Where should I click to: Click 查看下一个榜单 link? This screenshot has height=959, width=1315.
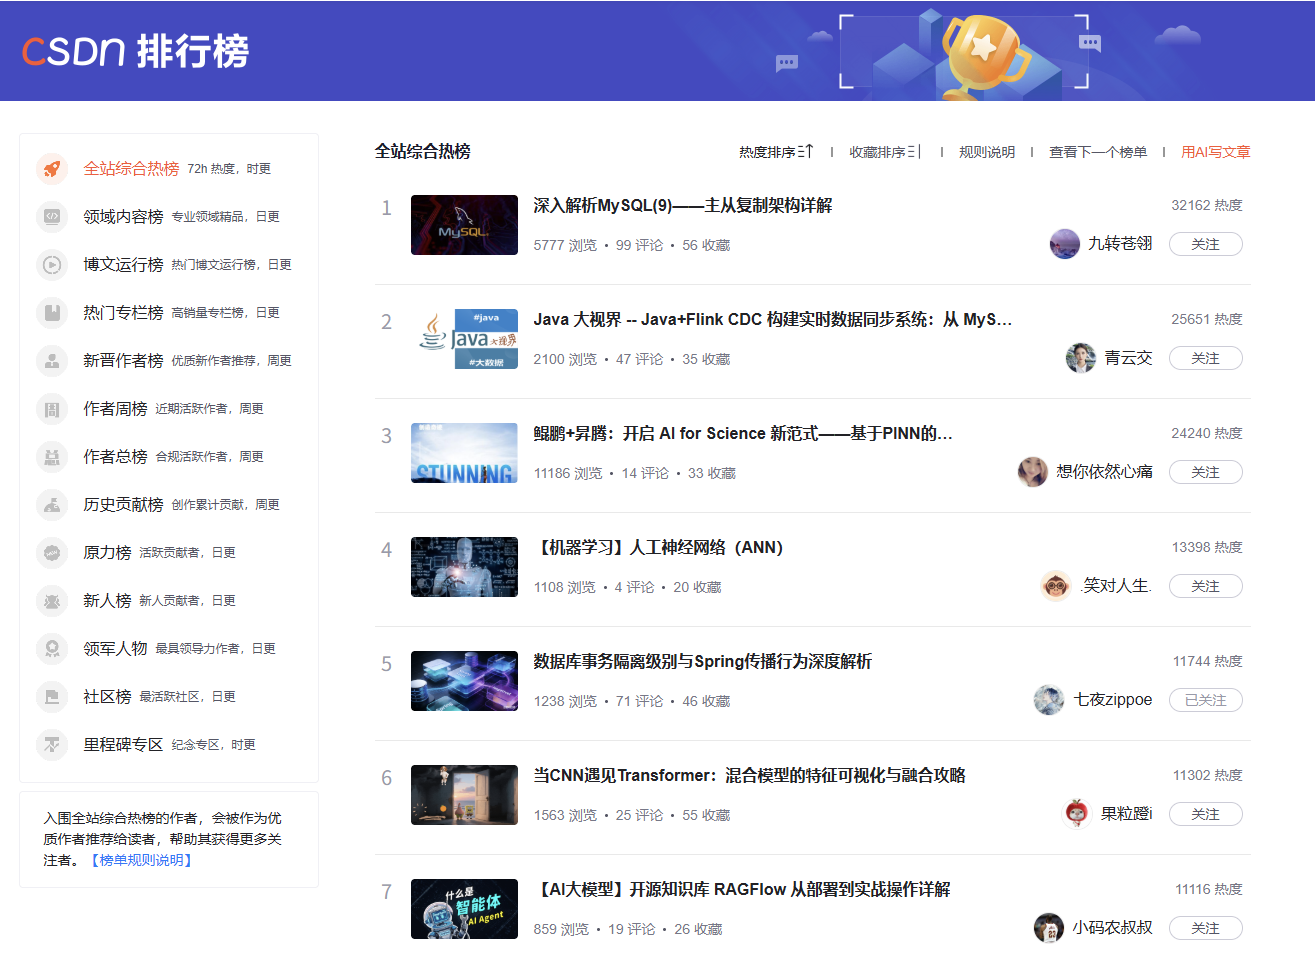[1098, 152]
